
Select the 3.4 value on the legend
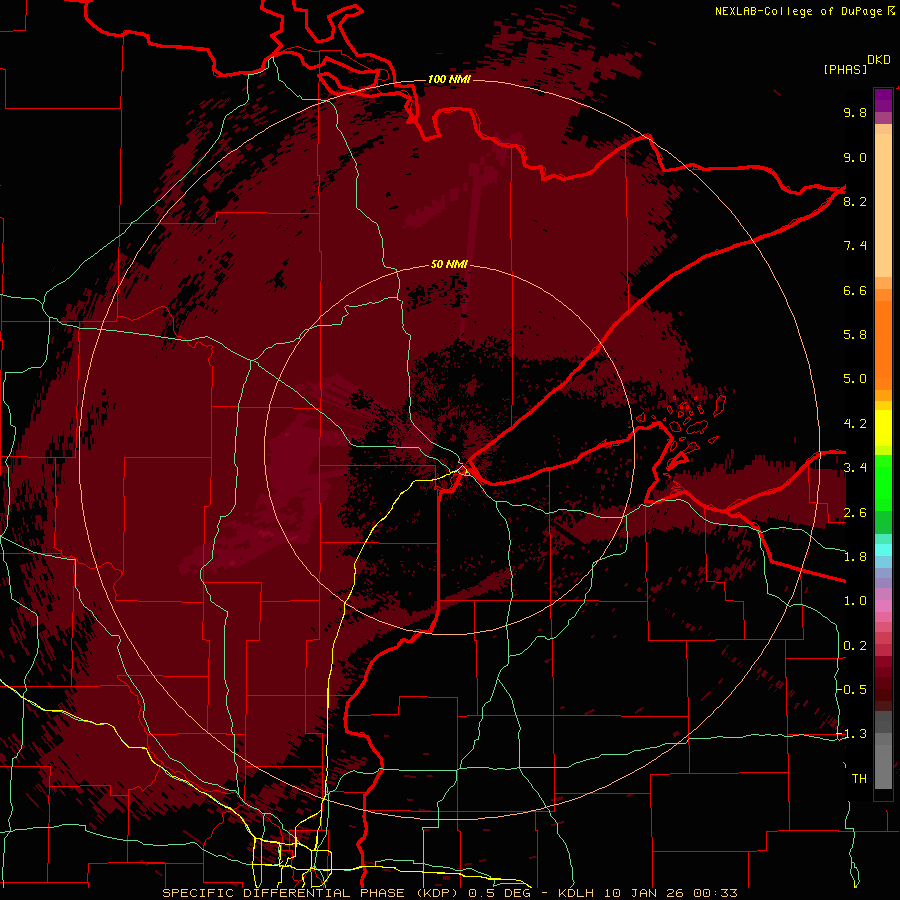coord(855,468)
